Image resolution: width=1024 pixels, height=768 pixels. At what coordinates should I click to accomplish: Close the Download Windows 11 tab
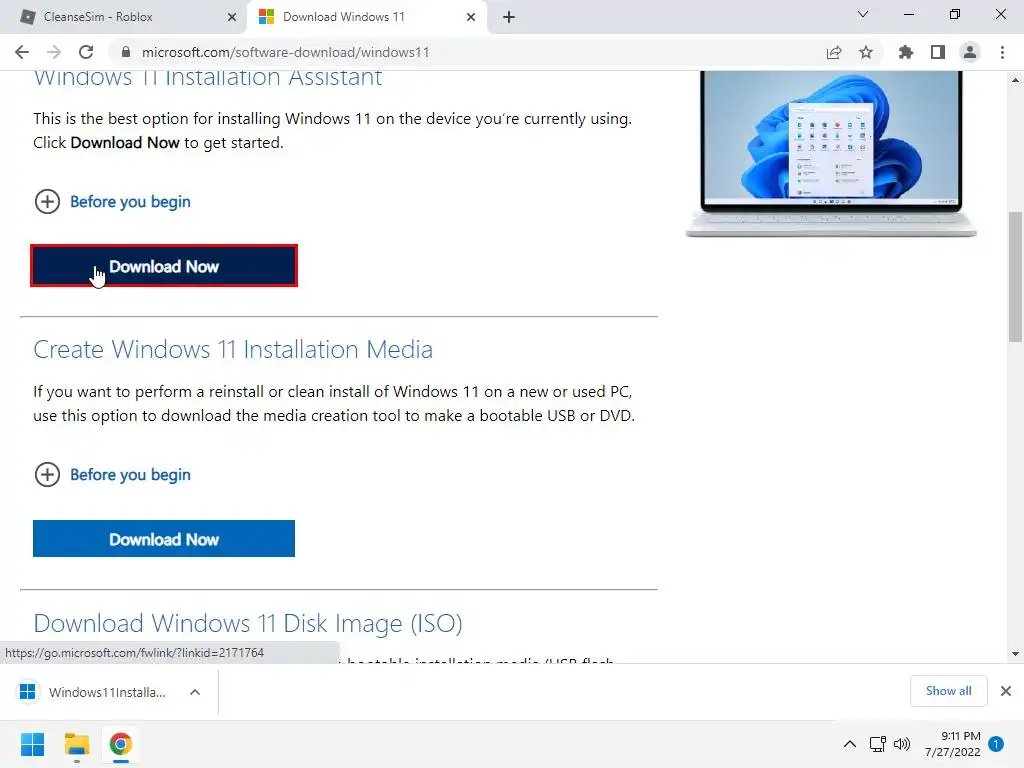coord(471,17)
